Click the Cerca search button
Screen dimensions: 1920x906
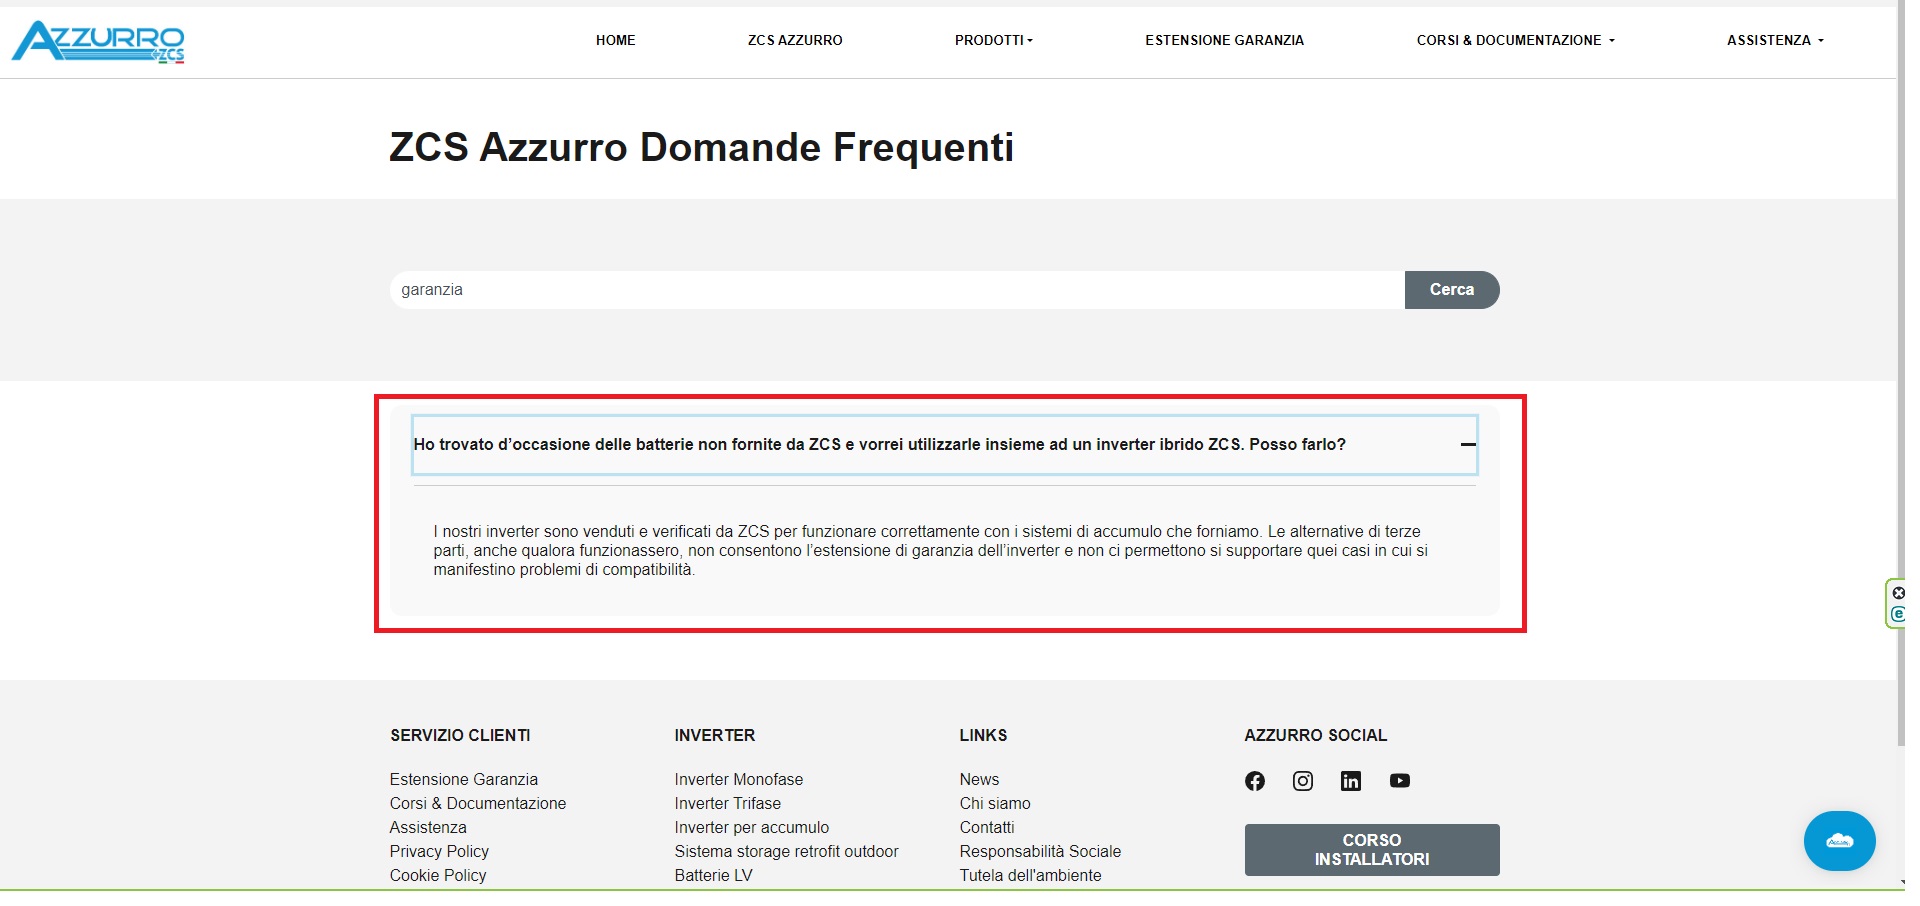pyautogui.click(x=1452, y=290)
